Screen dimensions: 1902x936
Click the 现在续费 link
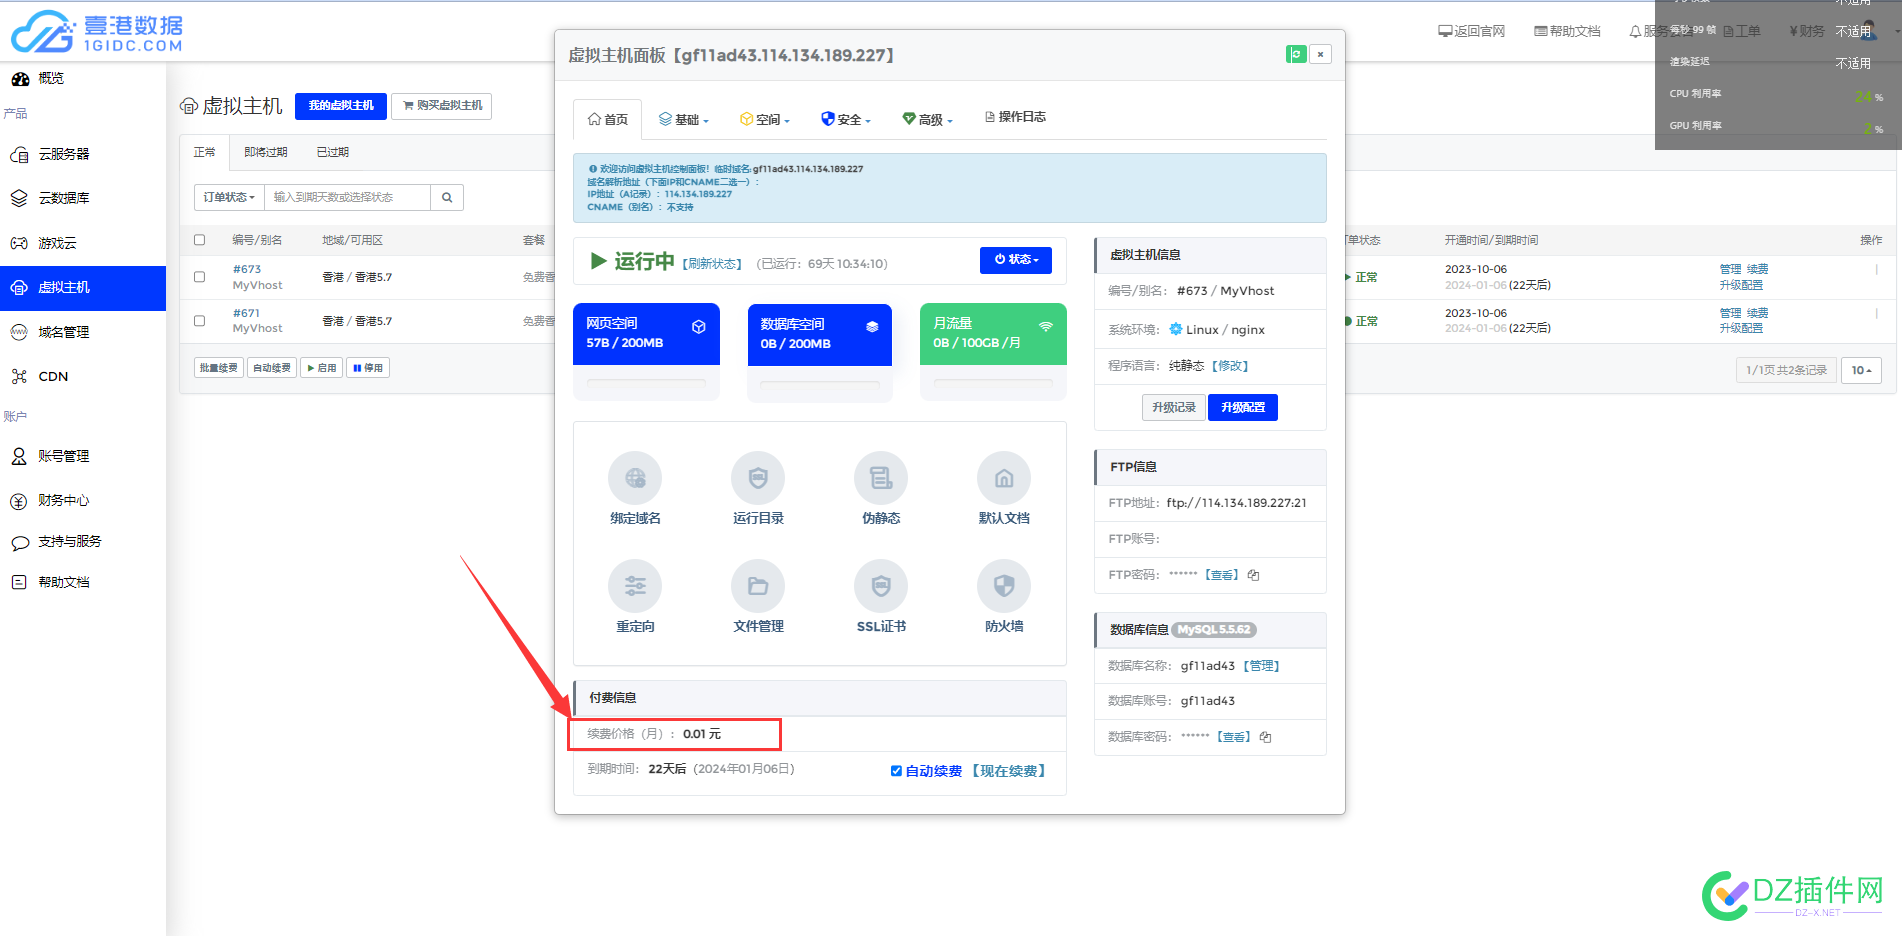(x=1008, y=771)
